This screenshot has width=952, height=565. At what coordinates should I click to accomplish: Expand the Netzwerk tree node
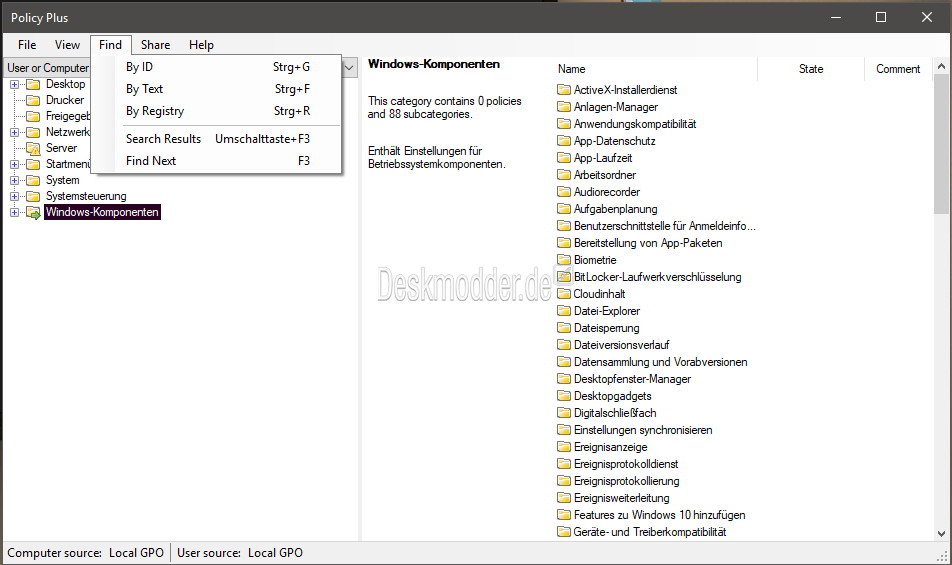point(15,132)
